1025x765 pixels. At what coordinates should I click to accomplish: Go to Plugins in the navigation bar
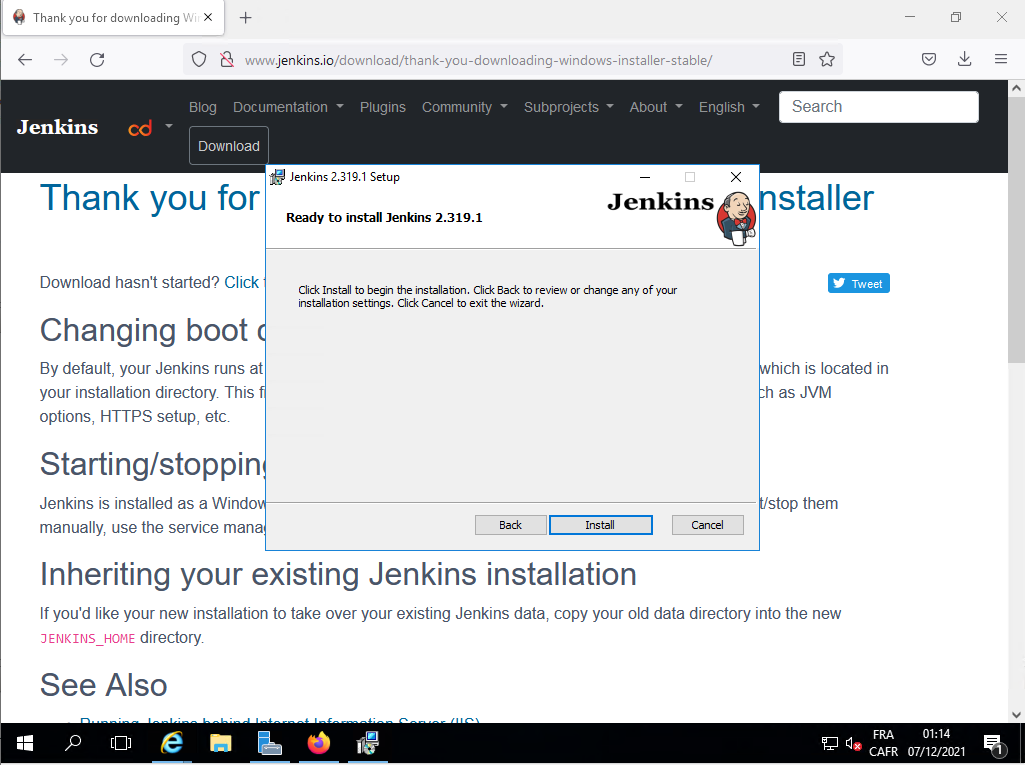click(x=383, y=107)
